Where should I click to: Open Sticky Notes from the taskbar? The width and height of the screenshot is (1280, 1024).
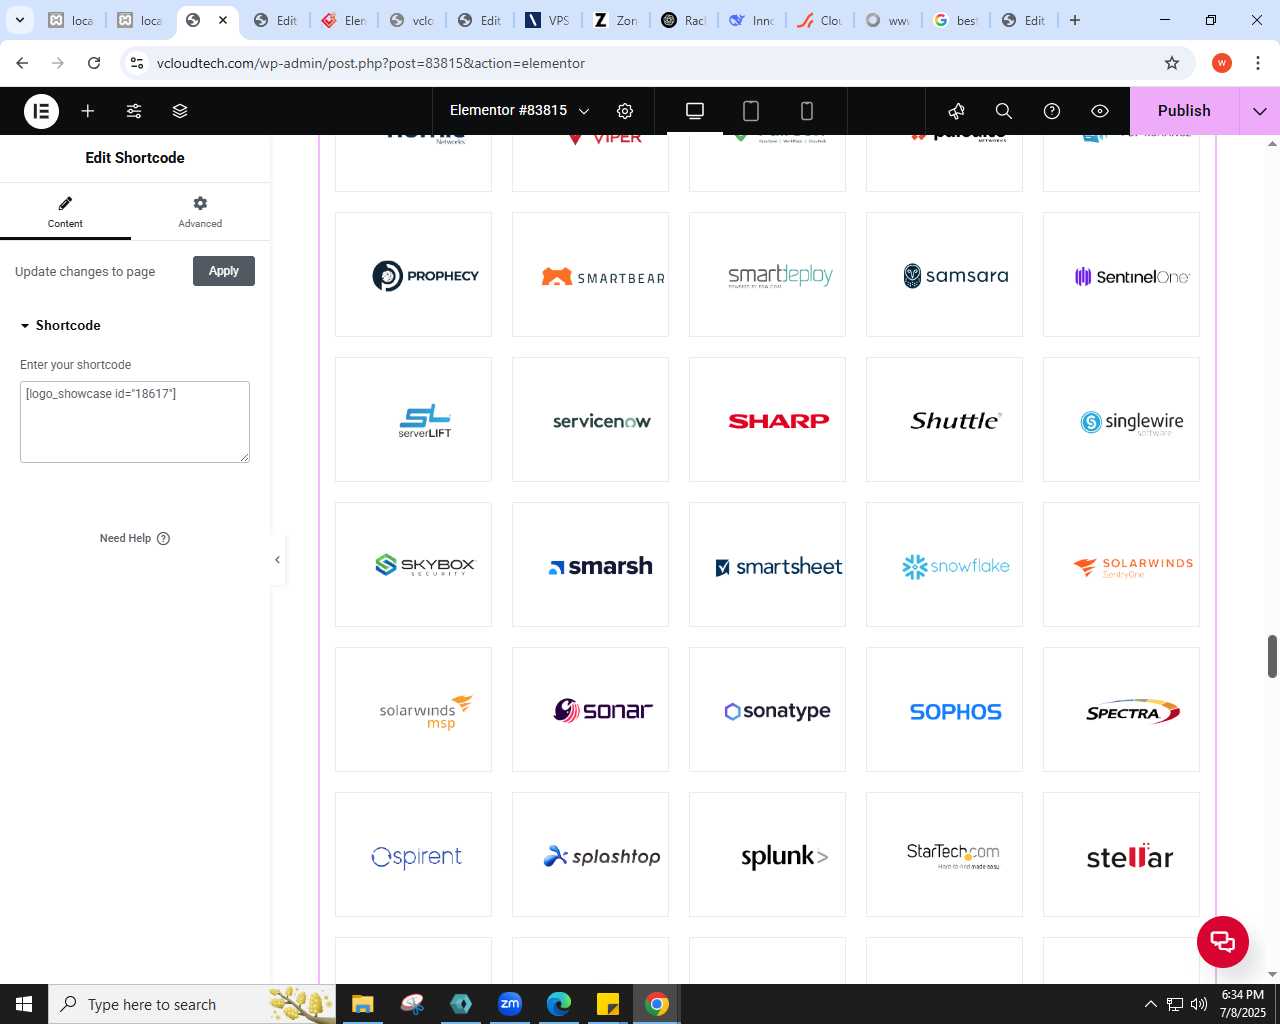608,1004
